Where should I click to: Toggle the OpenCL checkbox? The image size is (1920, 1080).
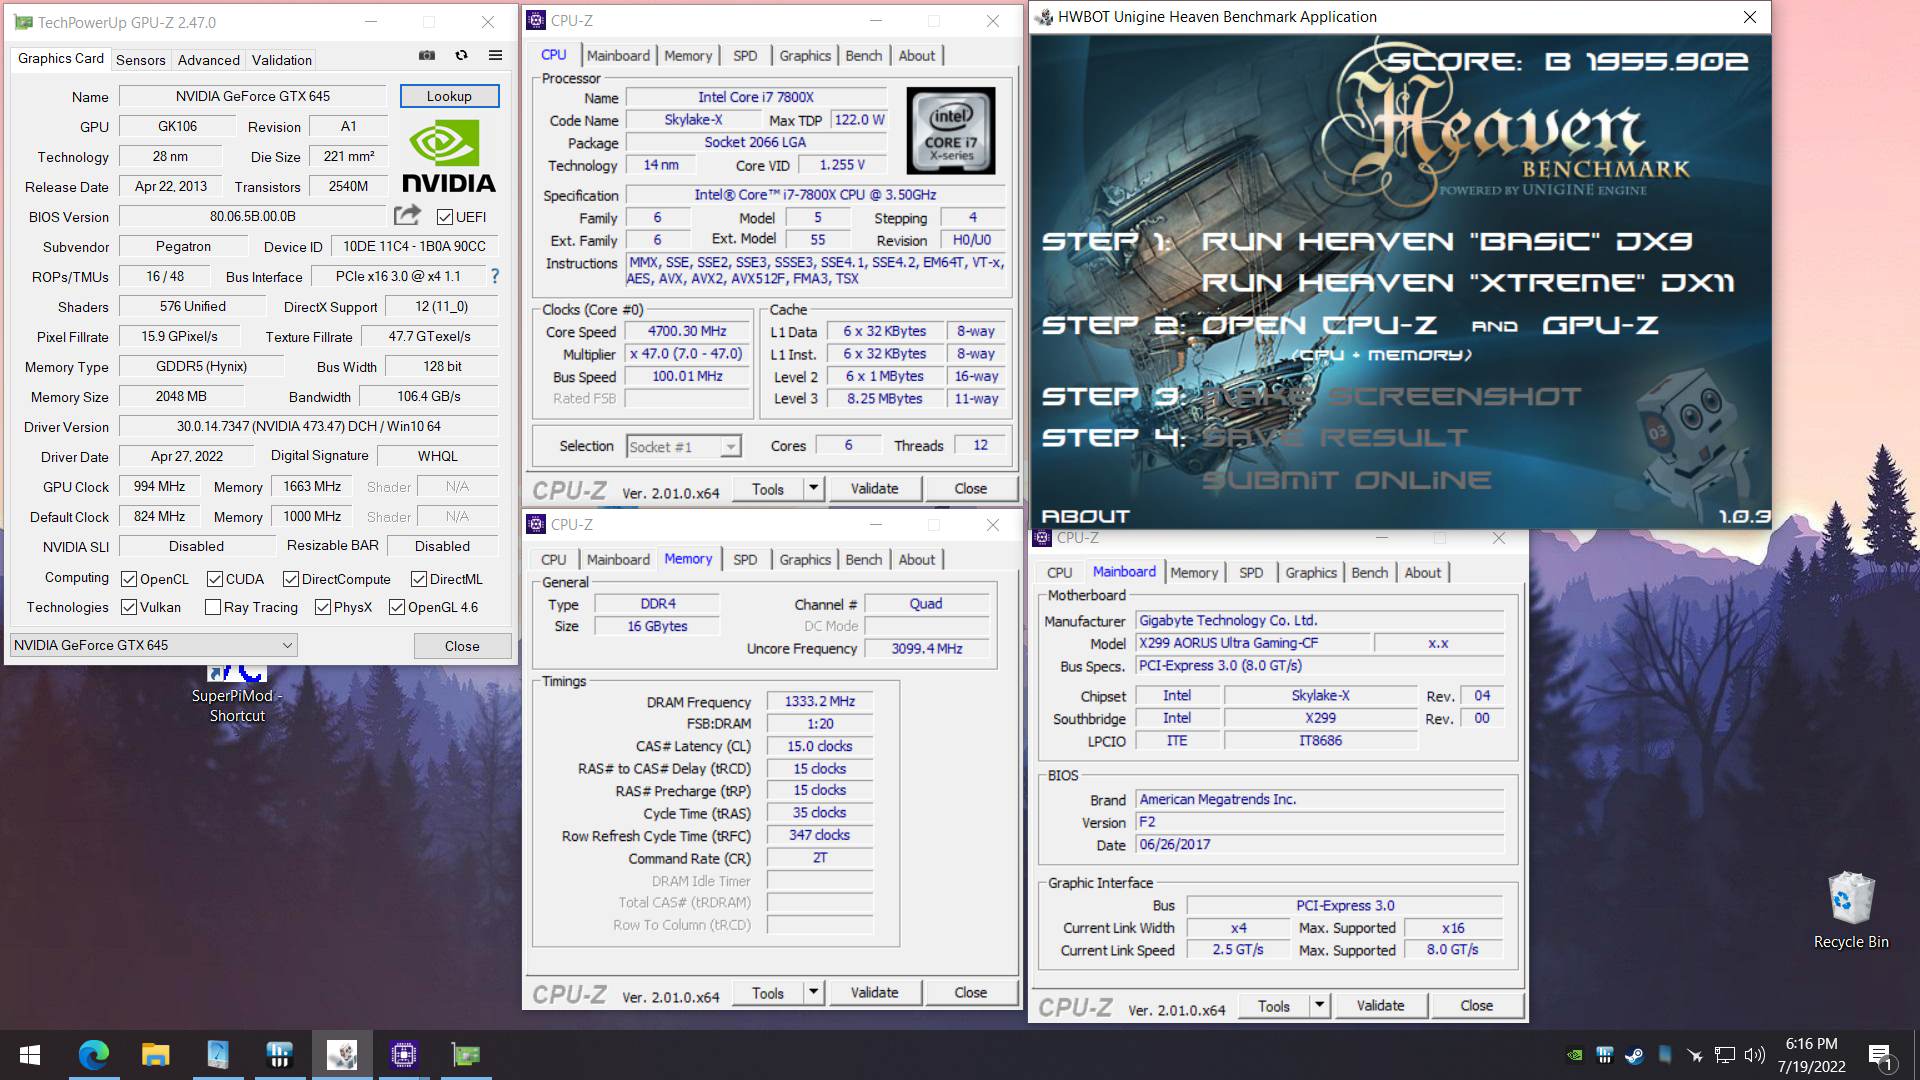tap(129, 579)
